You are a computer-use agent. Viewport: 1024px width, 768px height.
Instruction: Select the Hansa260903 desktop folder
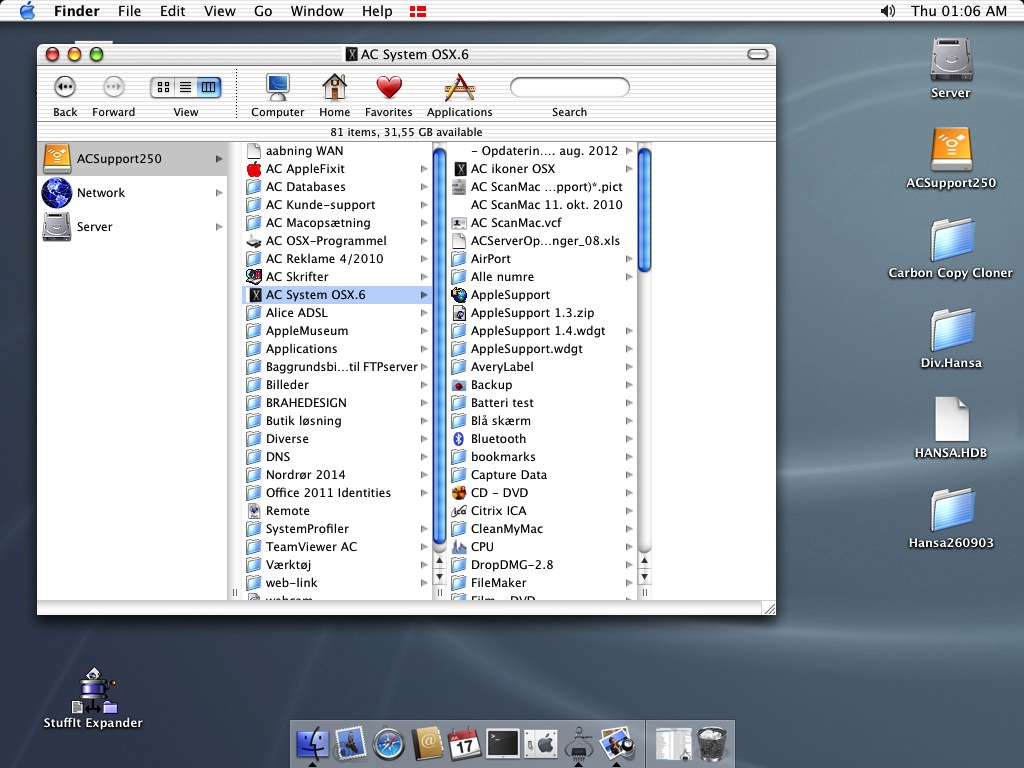pos(951,509)
